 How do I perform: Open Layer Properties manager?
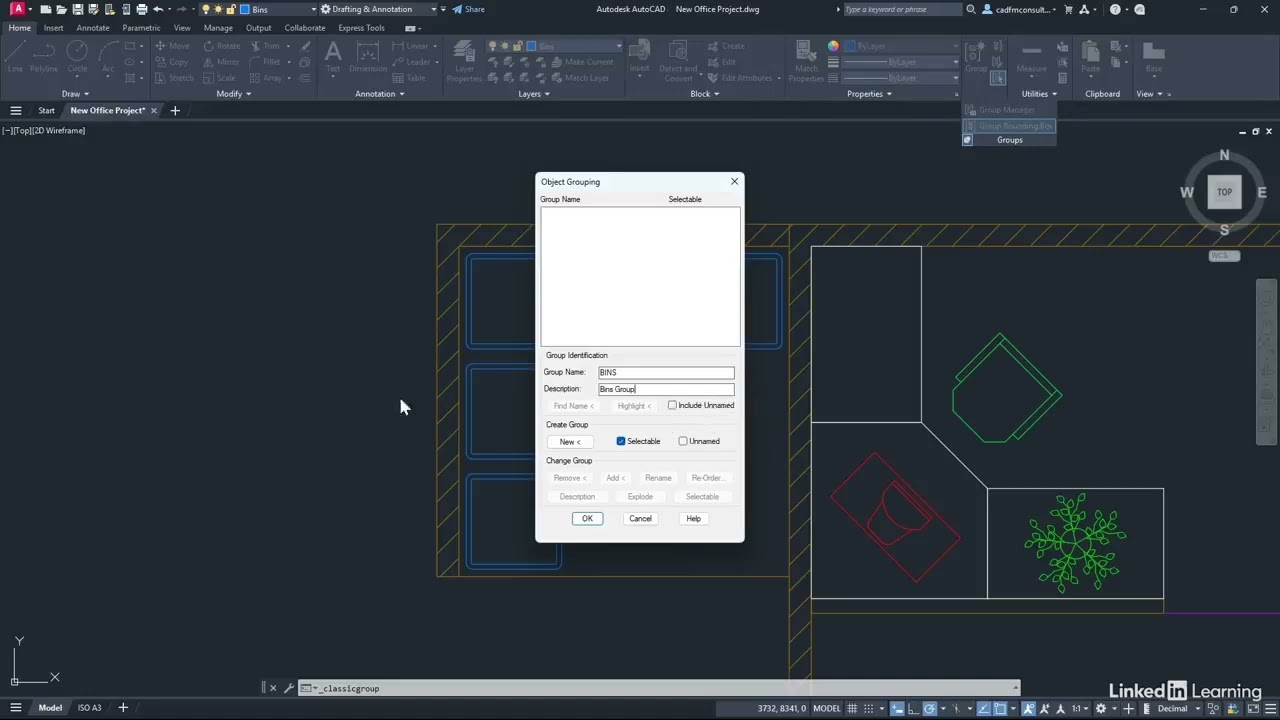click(464, 60)
